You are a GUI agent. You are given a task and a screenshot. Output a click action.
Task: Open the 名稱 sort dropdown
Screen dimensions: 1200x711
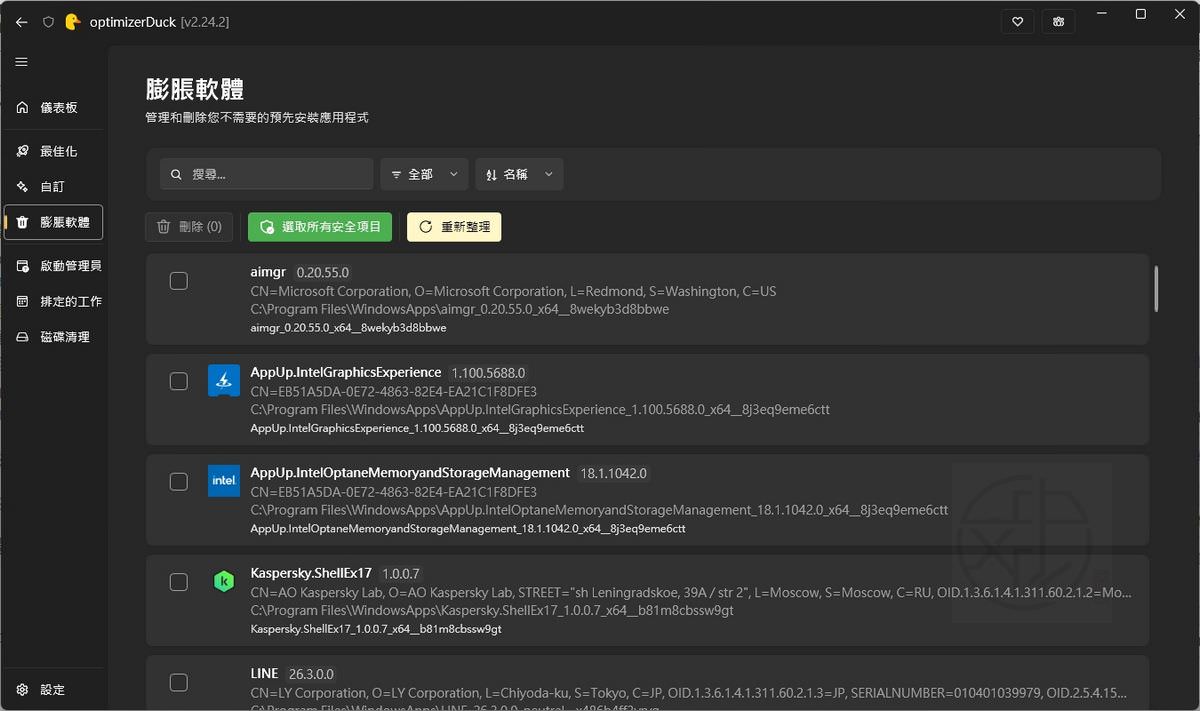519,174
